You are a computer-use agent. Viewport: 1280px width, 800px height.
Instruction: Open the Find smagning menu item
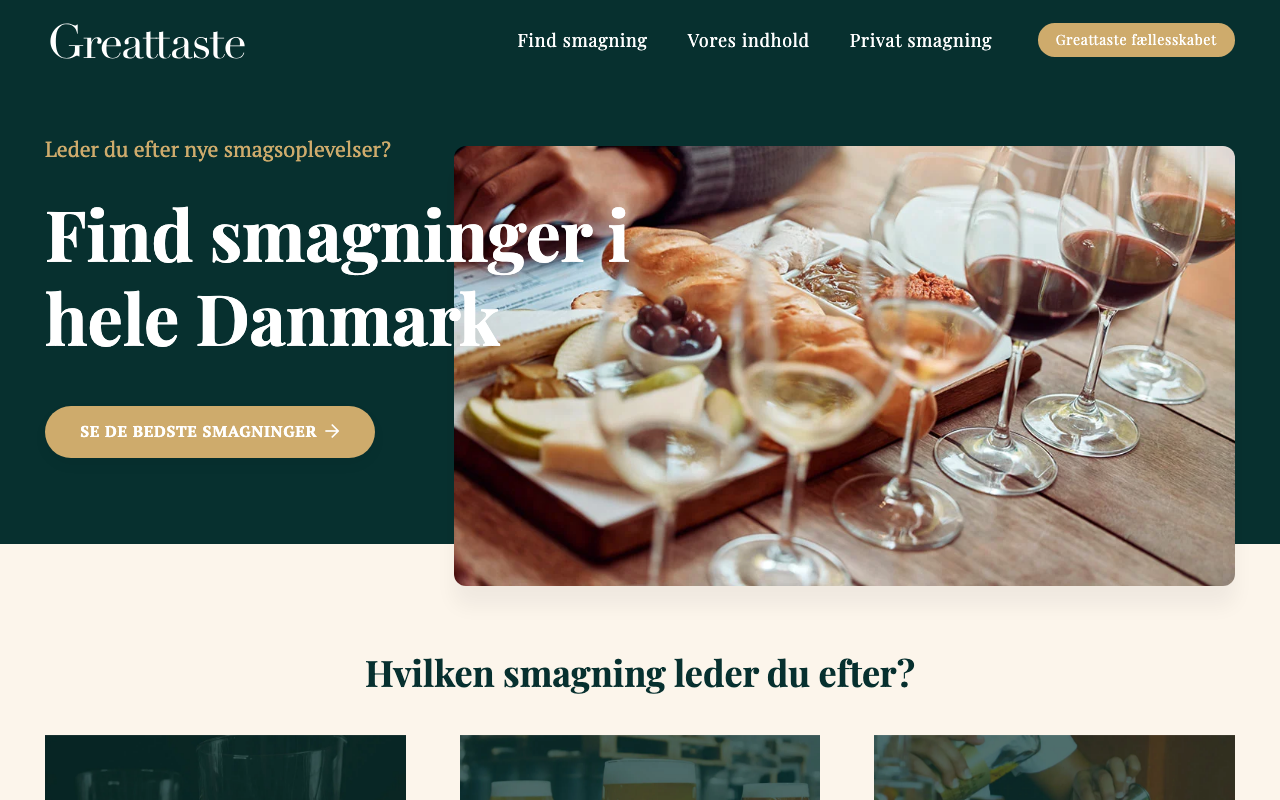tap(582, 40)
